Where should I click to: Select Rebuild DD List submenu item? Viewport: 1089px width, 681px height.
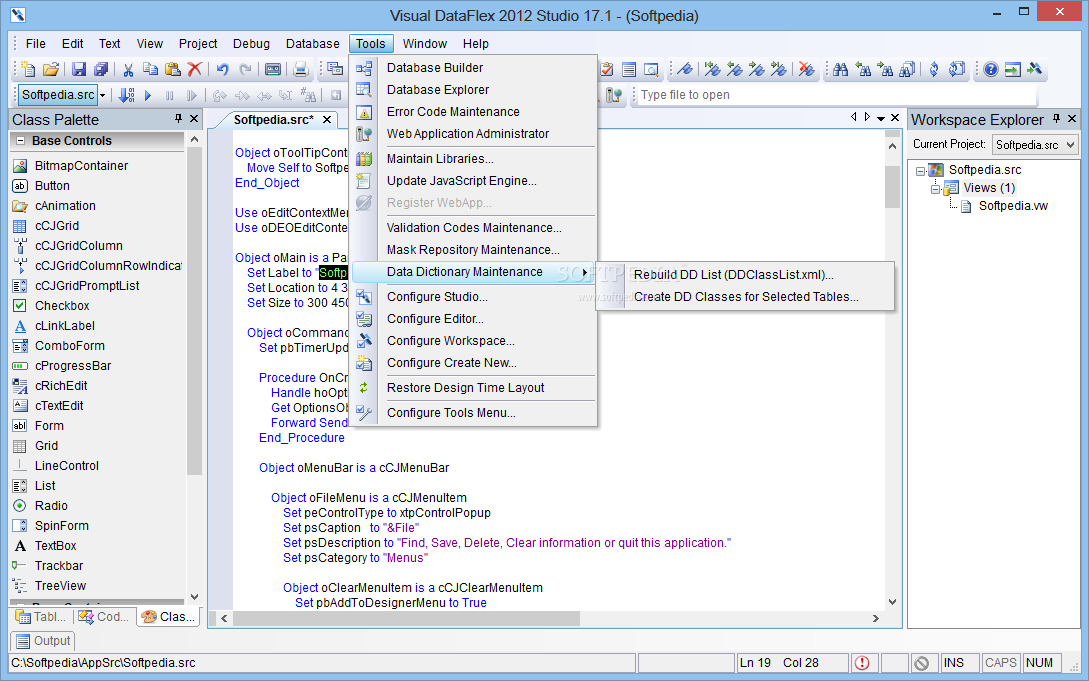(x=733, y=274)
